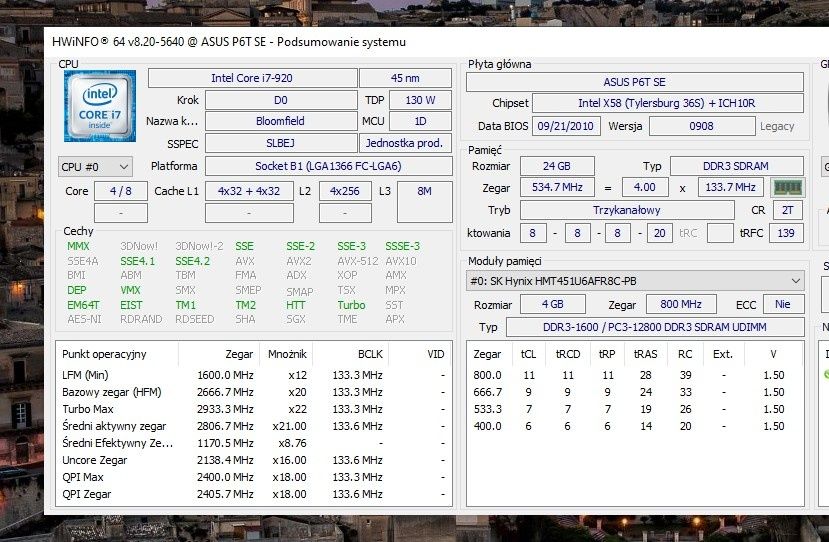
Task: Open the CPU #0 selector dropdown
Action: pyautogui.click(x=95, y=167)
